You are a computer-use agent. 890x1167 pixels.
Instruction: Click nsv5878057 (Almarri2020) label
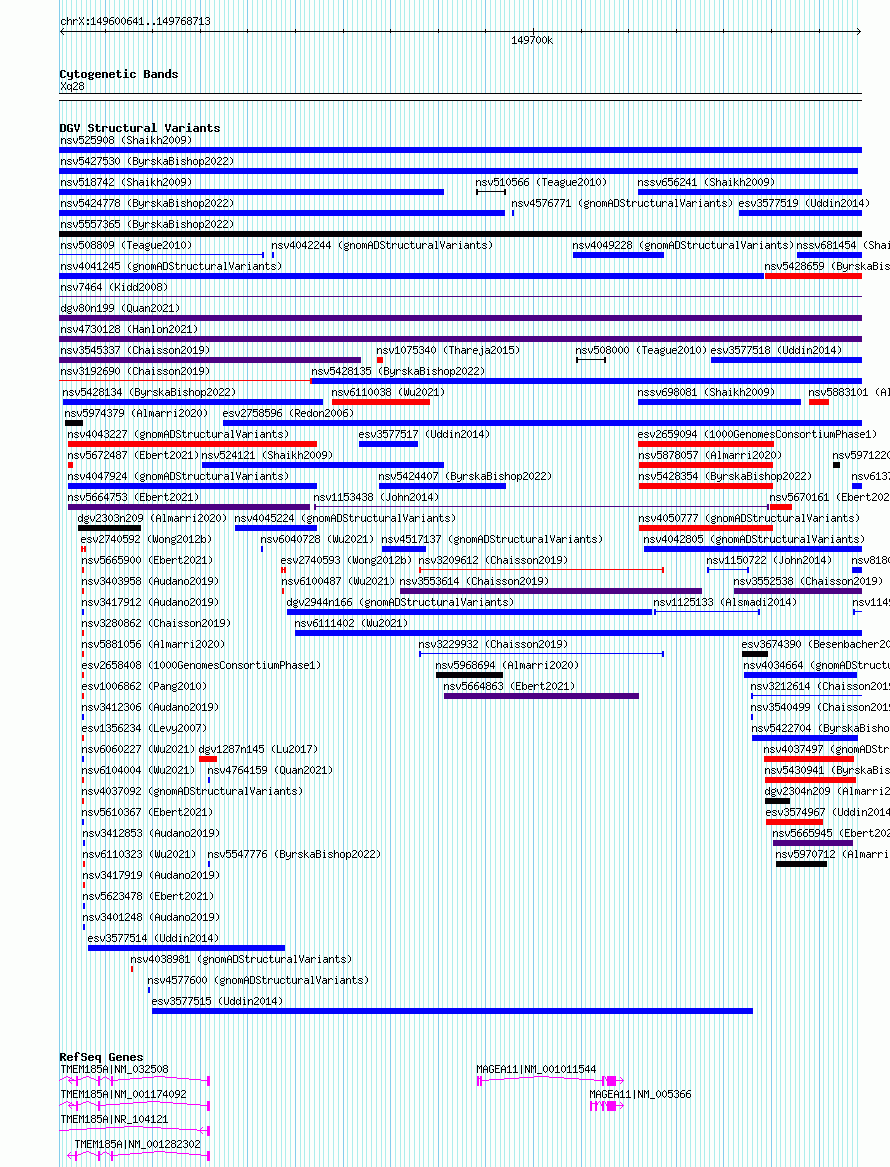[710, 455]
